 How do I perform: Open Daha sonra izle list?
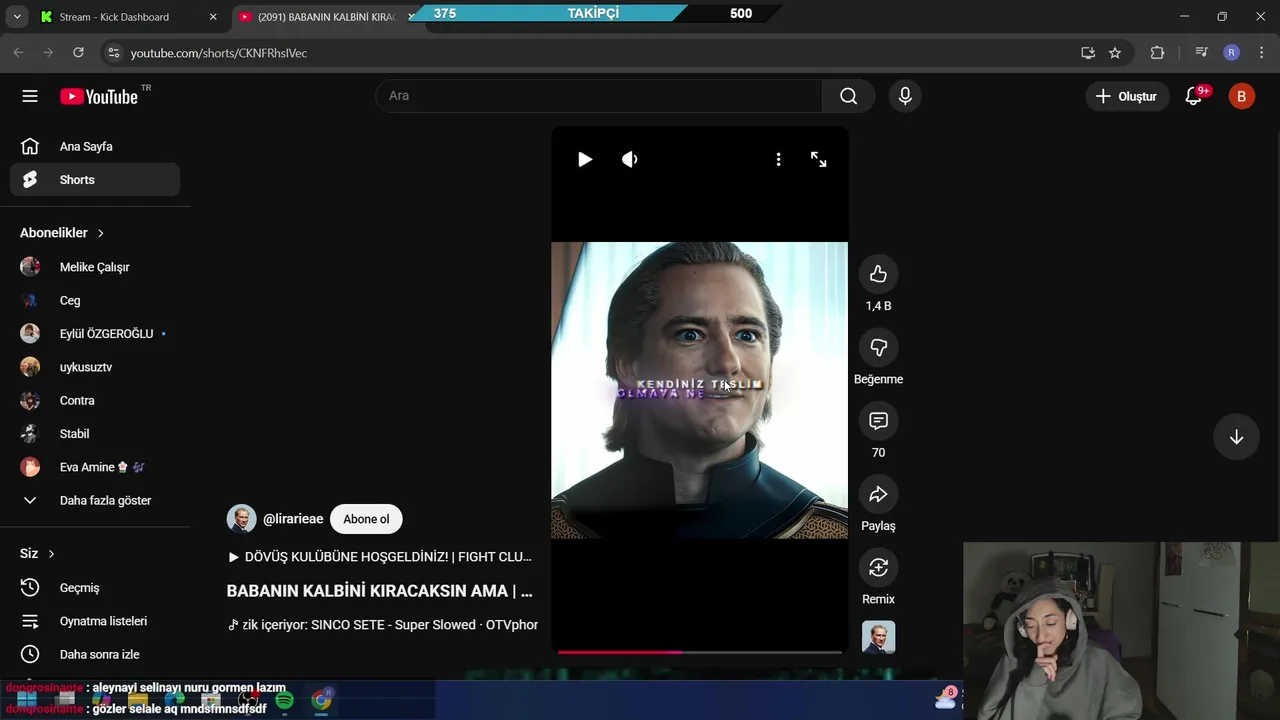(x=95, y=654)
